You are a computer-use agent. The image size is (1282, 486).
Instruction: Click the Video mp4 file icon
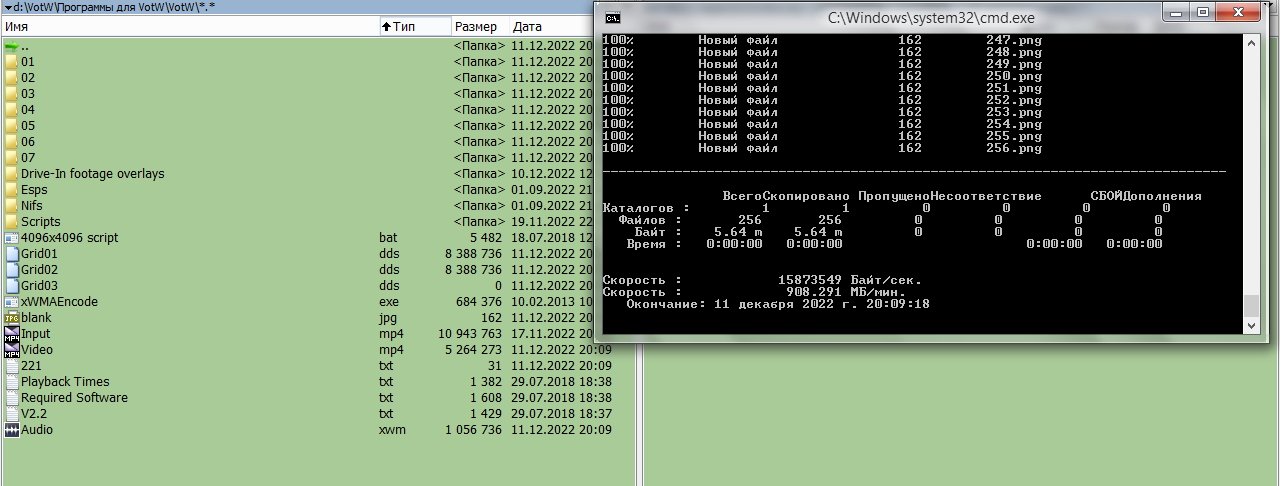point(11,350)
